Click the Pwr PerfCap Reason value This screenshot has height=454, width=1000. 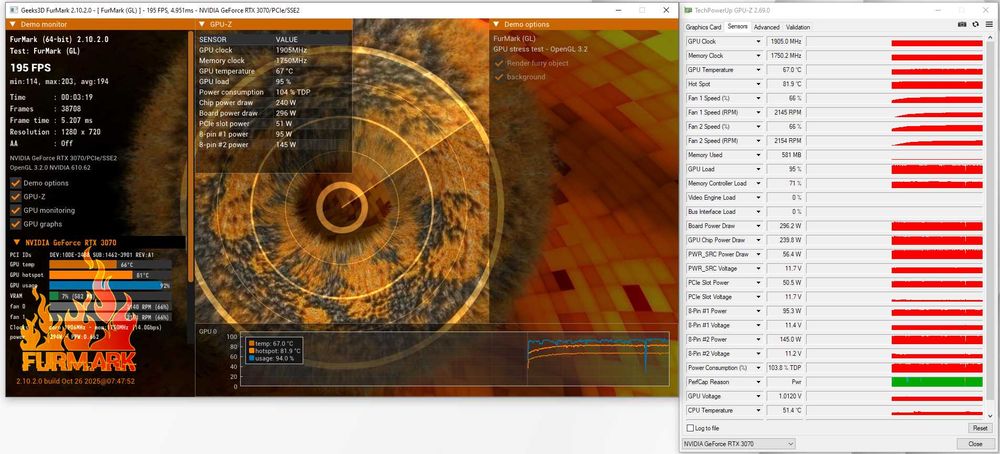tap(785, 382)
